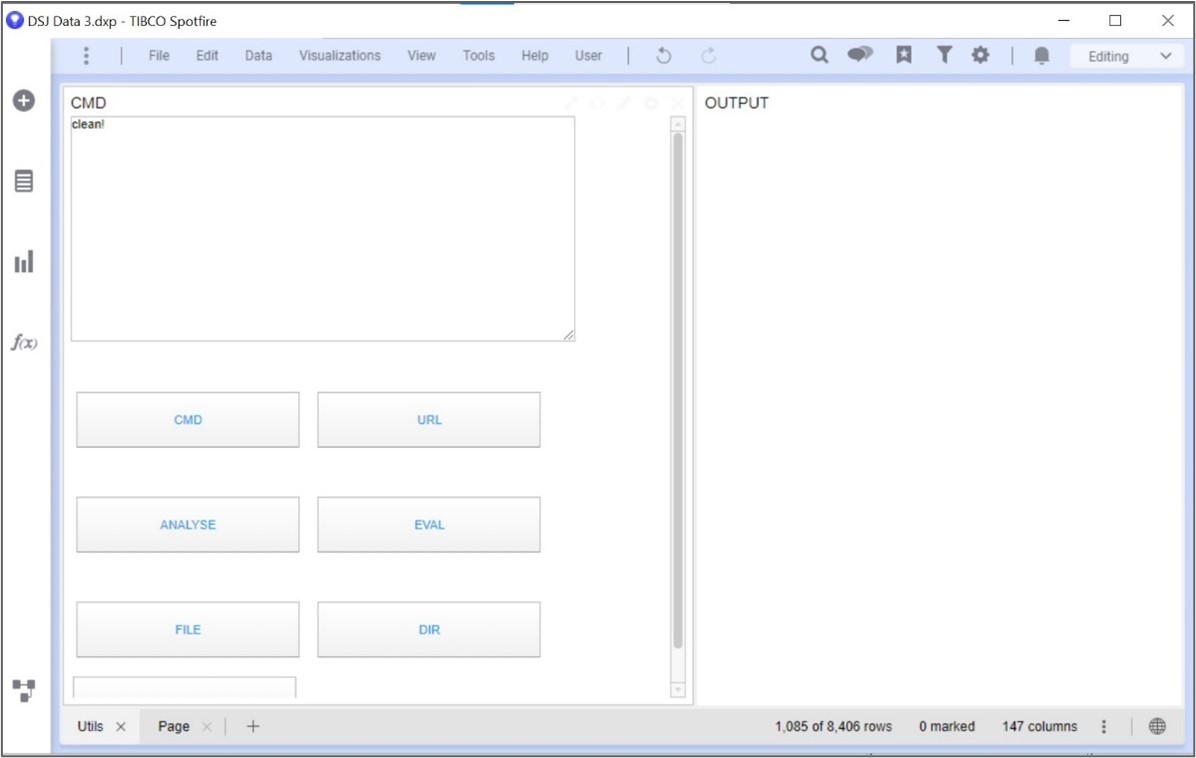Open the Data in analysis sidebar icon
Screen dimensions: 1196x758
24,181
